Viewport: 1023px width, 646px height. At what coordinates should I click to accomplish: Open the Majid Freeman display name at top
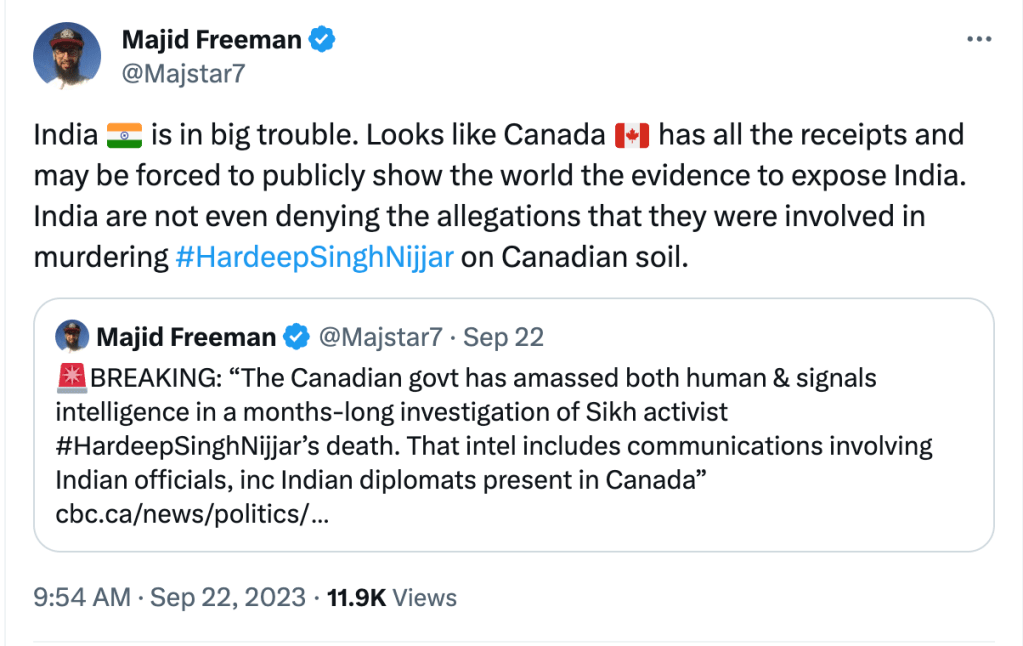point(211,39)
